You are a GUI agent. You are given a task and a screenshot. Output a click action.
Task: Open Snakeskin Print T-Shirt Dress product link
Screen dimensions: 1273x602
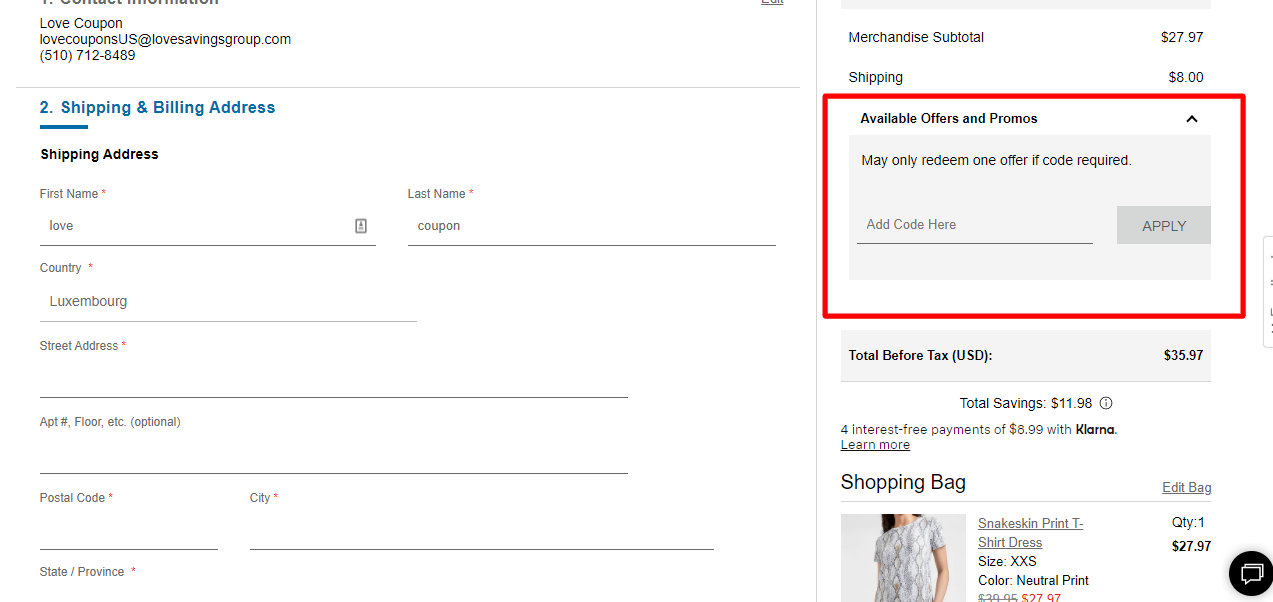(x=1030, y=533)
